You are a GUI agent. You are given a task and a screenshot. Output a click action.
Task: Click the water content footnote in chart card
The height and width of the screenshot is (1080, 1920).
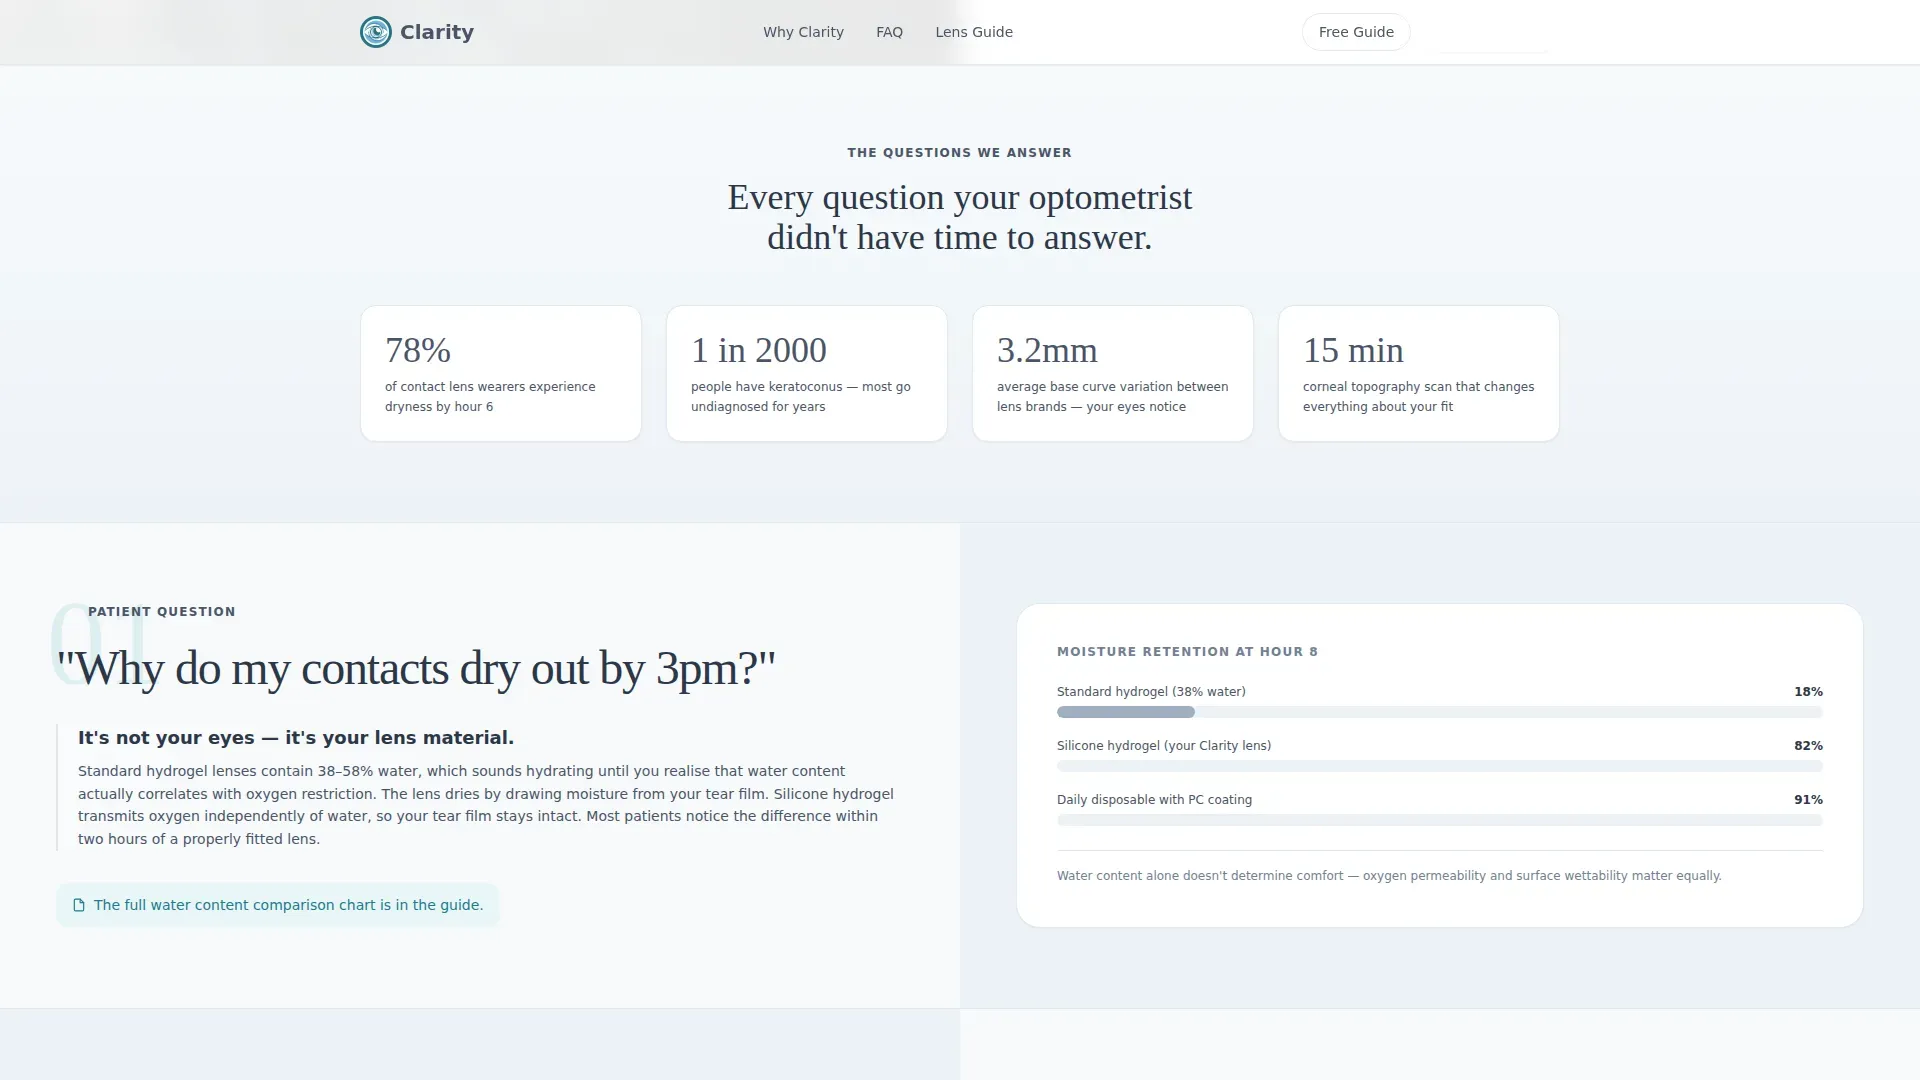tap(1389, 876)
